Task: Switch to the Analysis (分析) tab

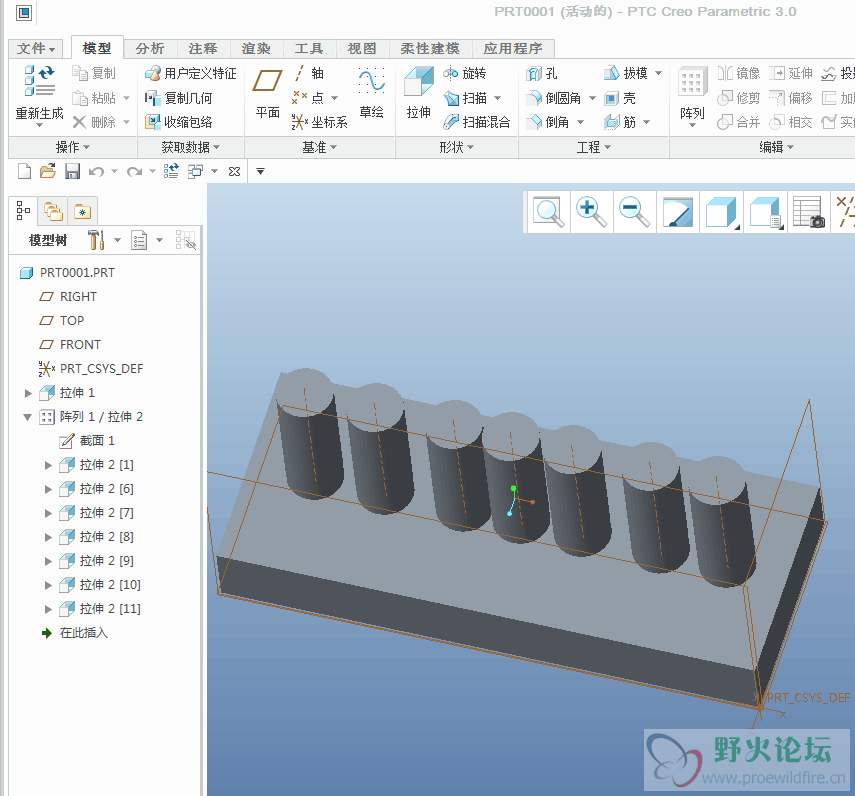Action: 150,49
